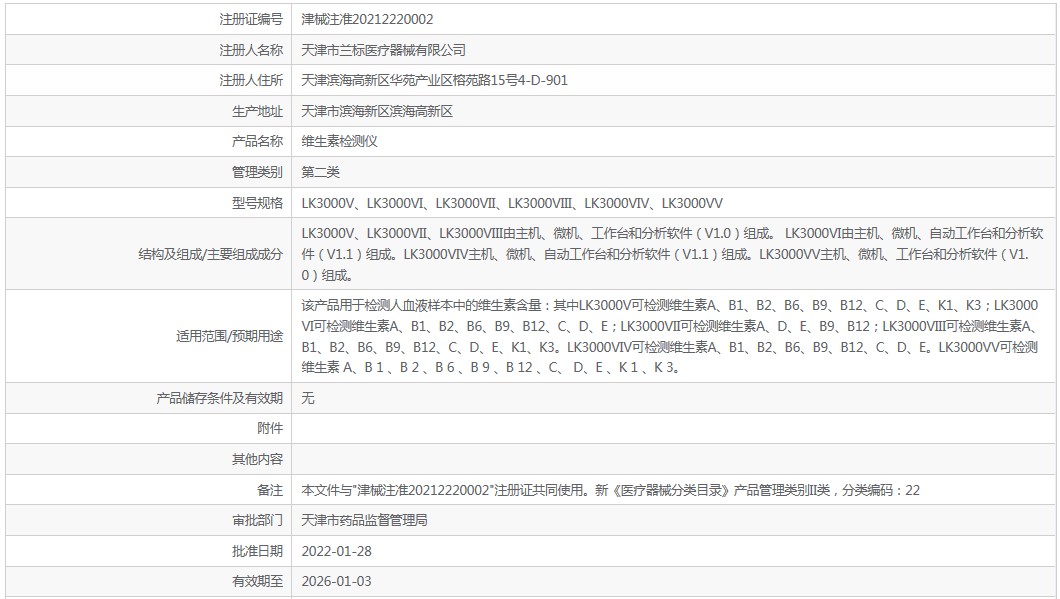
Task: Select the 附件 label
Action: pos(270,429)
